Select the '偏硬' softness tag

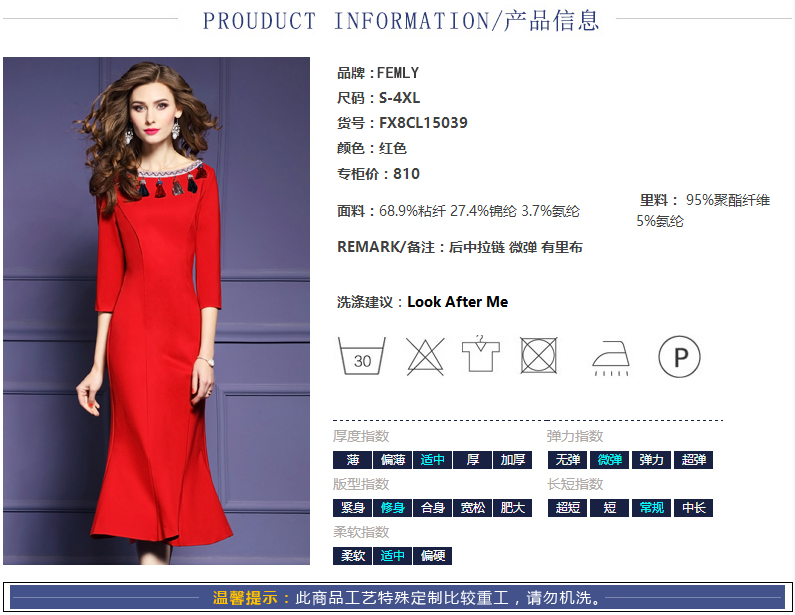coord(432,556)
